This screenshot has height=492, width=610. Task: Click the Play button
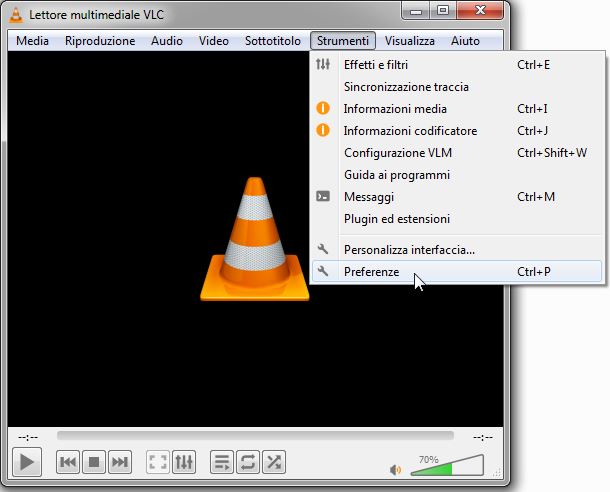click(27, 462)
